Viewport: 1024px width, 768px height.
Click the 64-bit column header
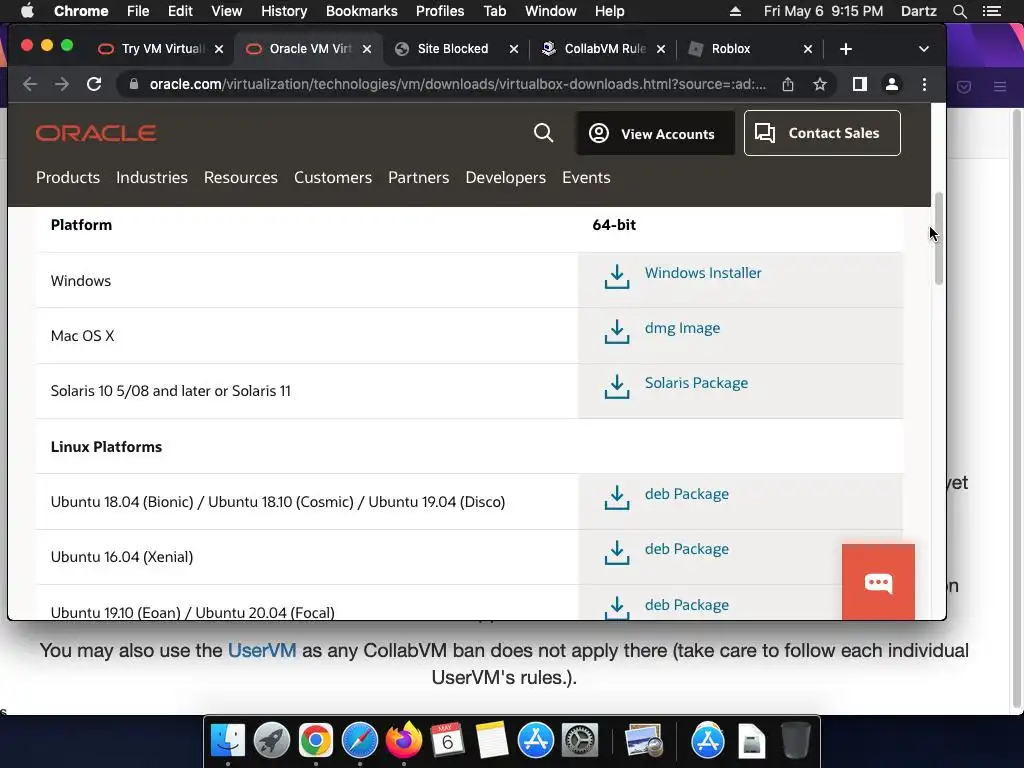click(614, 225)
